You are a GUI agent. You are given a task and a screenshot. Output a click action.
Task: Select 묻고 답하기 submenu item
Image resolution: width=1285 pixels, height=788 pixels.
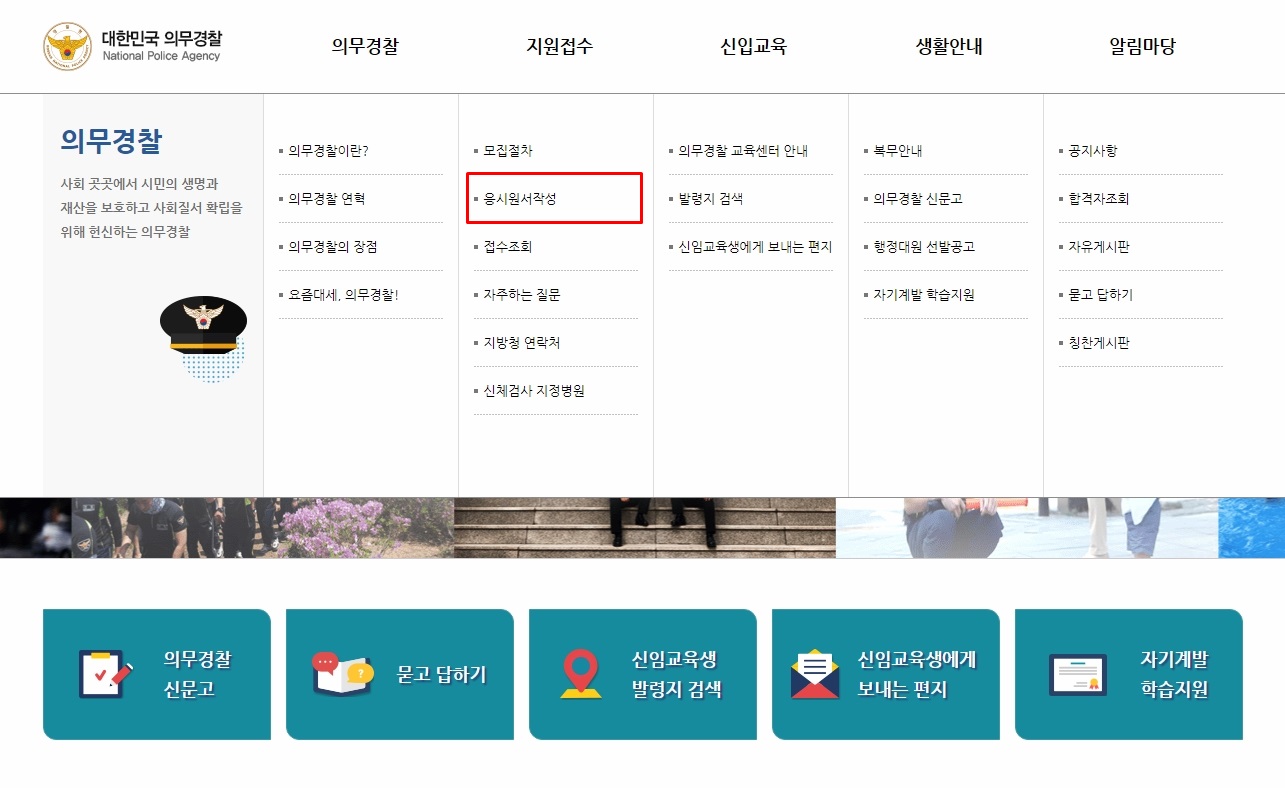tap(1101, 295)
